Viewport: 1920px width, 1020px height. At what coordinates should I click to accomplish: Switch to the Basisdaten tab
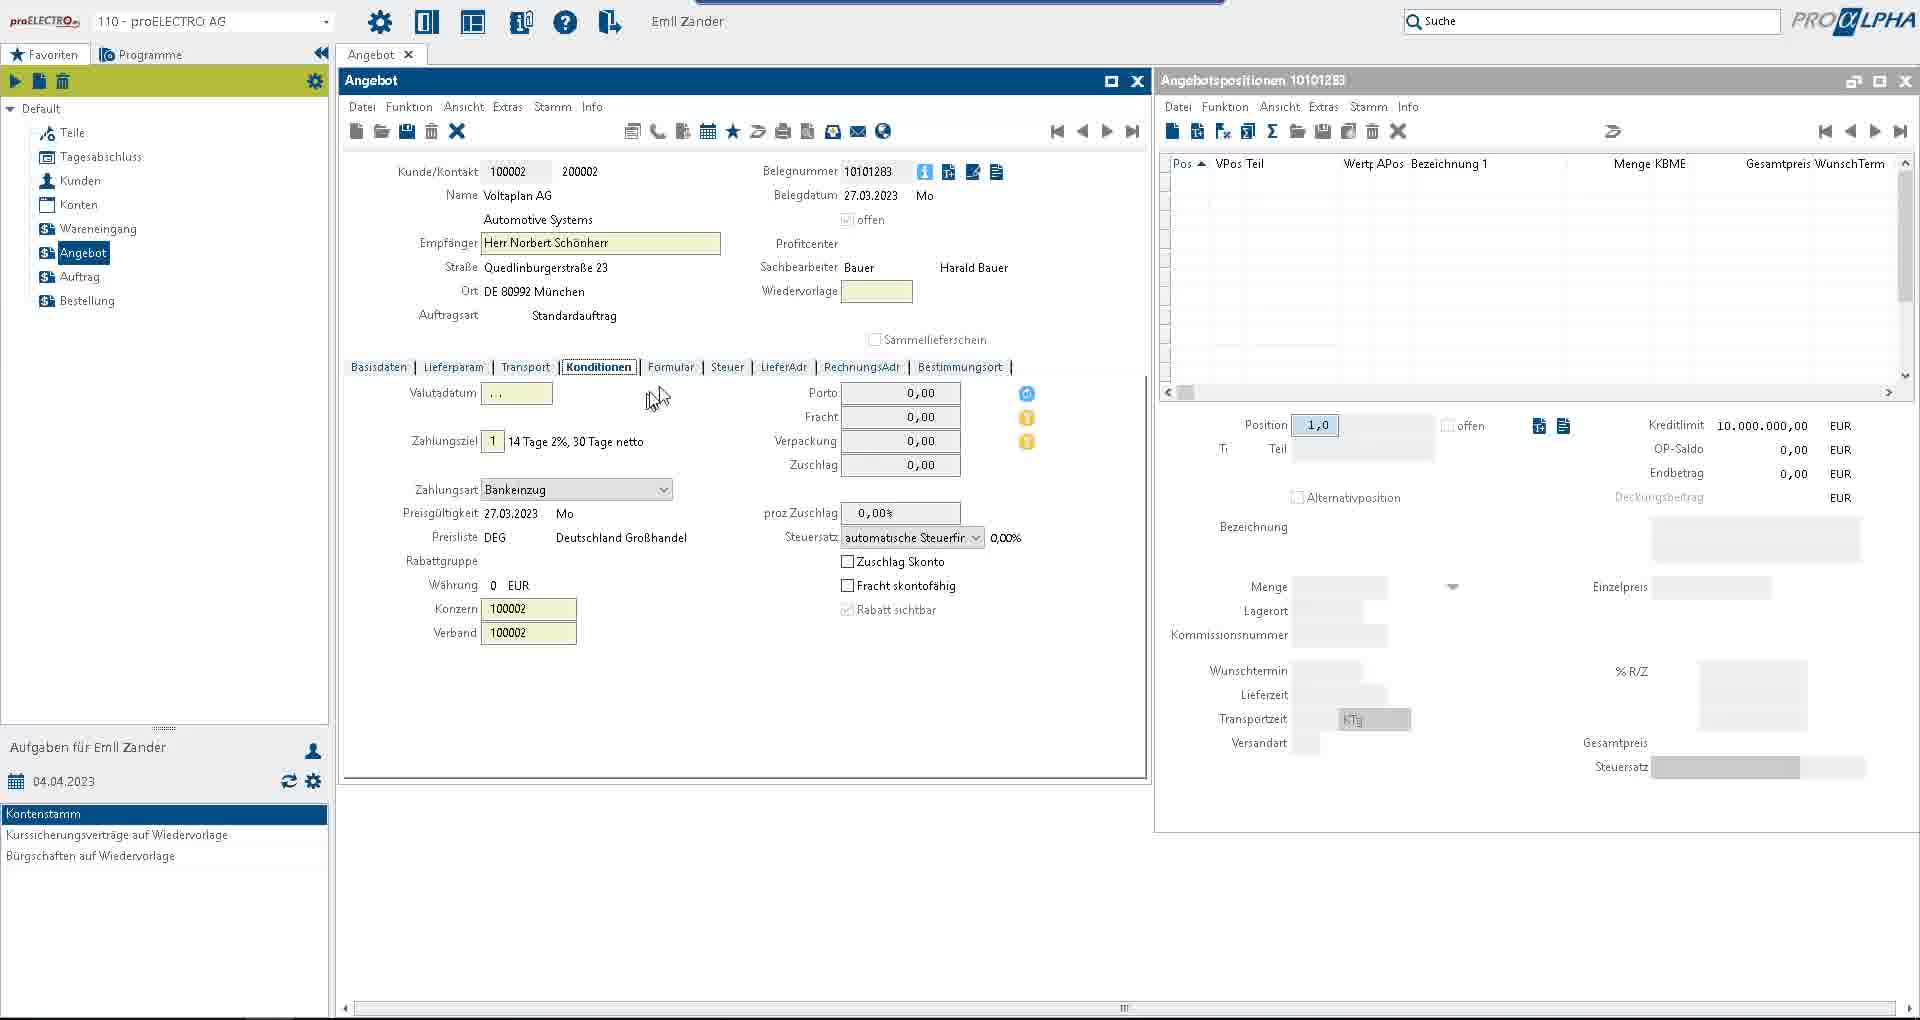click(379, 367)
